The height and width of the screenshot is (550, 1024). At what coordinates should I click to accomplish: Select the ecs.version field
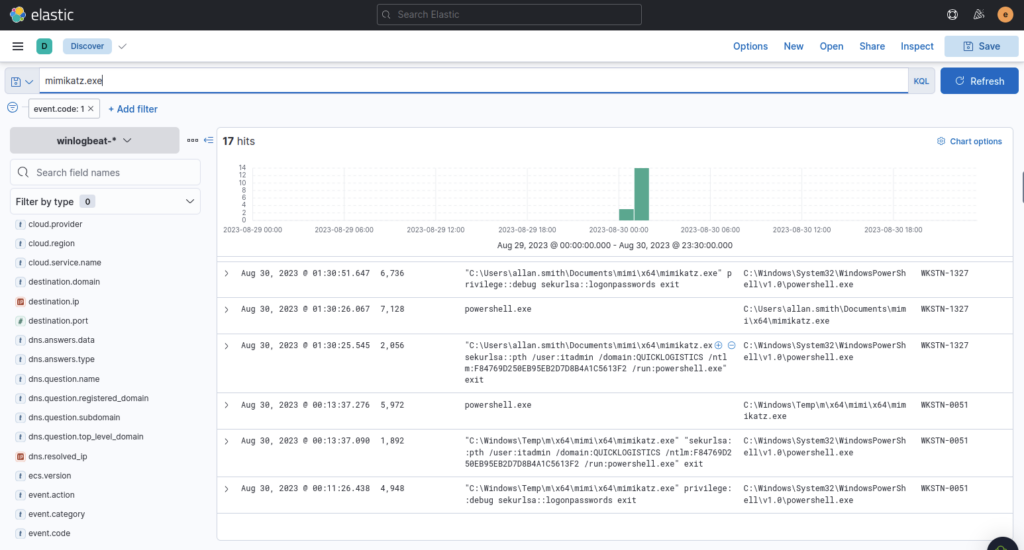[50, 476]
